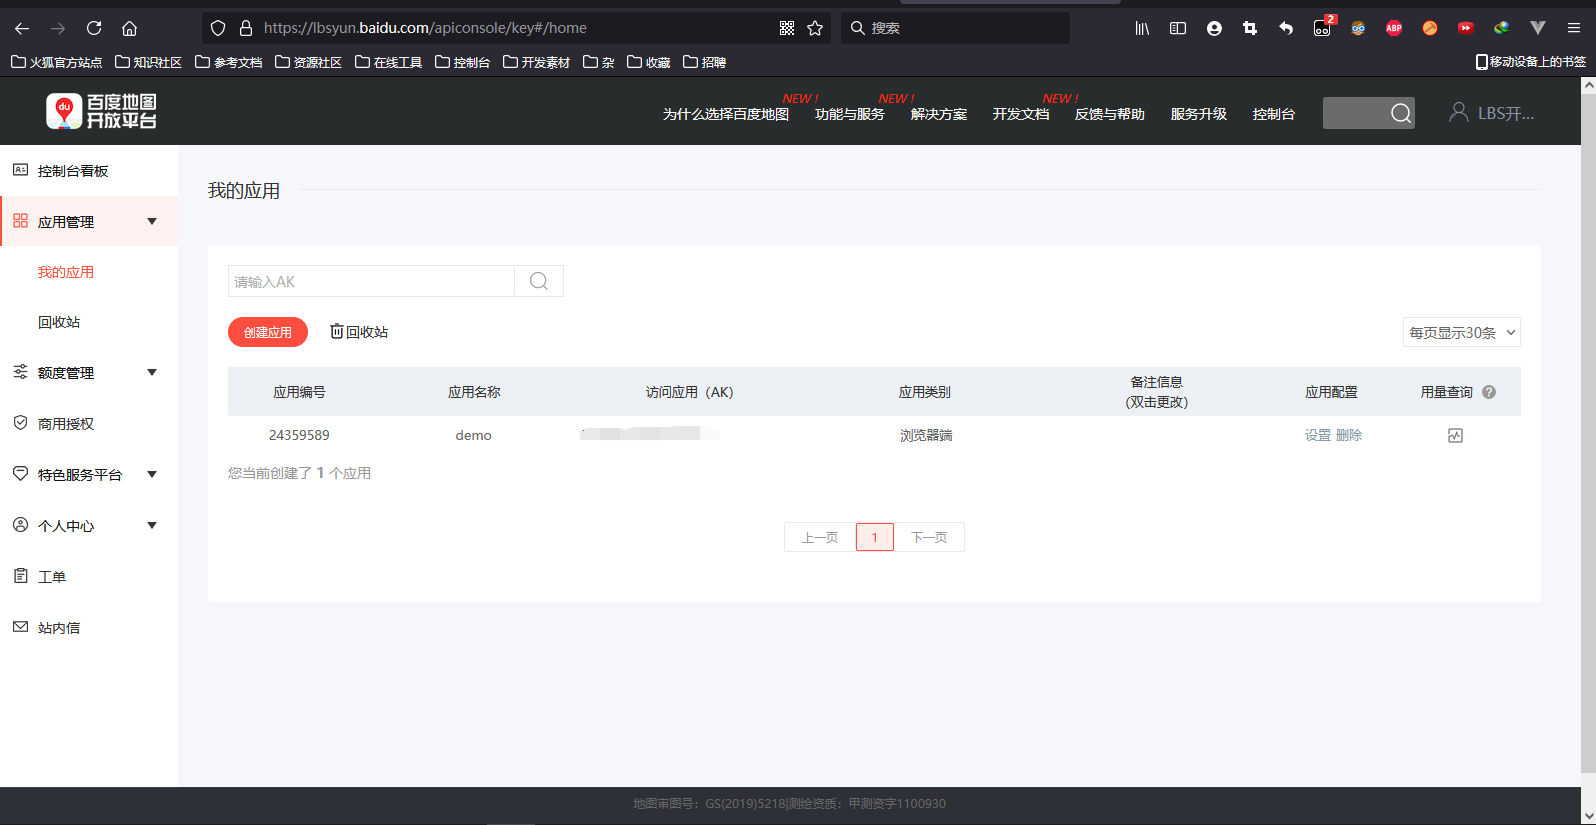Go to browser home page icon
1596x825 pixels.
129,28
